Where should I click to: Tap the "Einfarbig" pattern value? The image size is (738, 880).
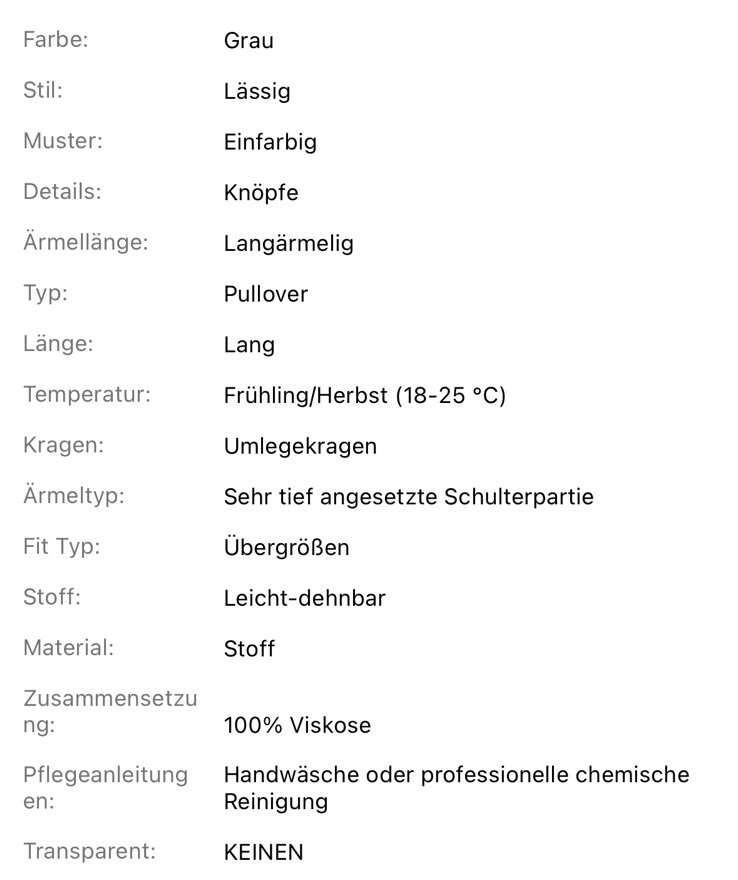click(270, 142)
